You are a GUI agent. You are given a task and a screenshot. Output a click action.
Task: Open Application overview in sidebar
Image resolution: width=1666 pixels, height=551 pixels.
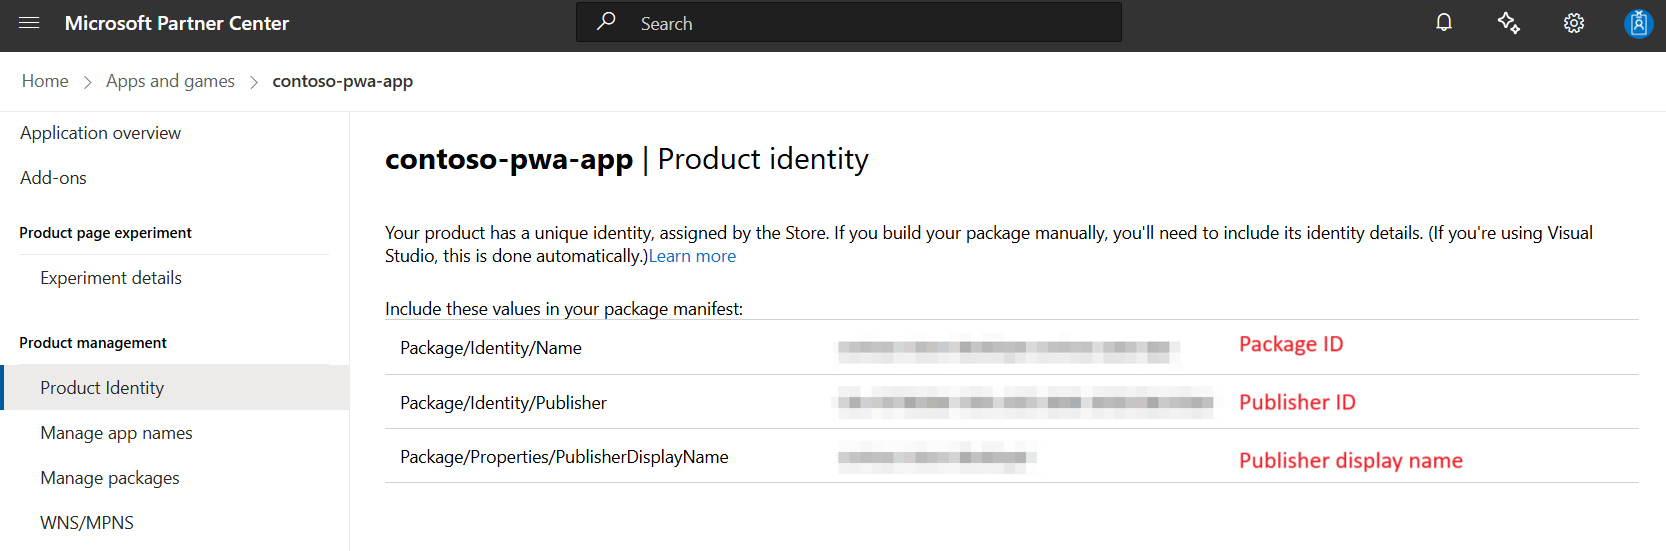(x=100, y=133)
